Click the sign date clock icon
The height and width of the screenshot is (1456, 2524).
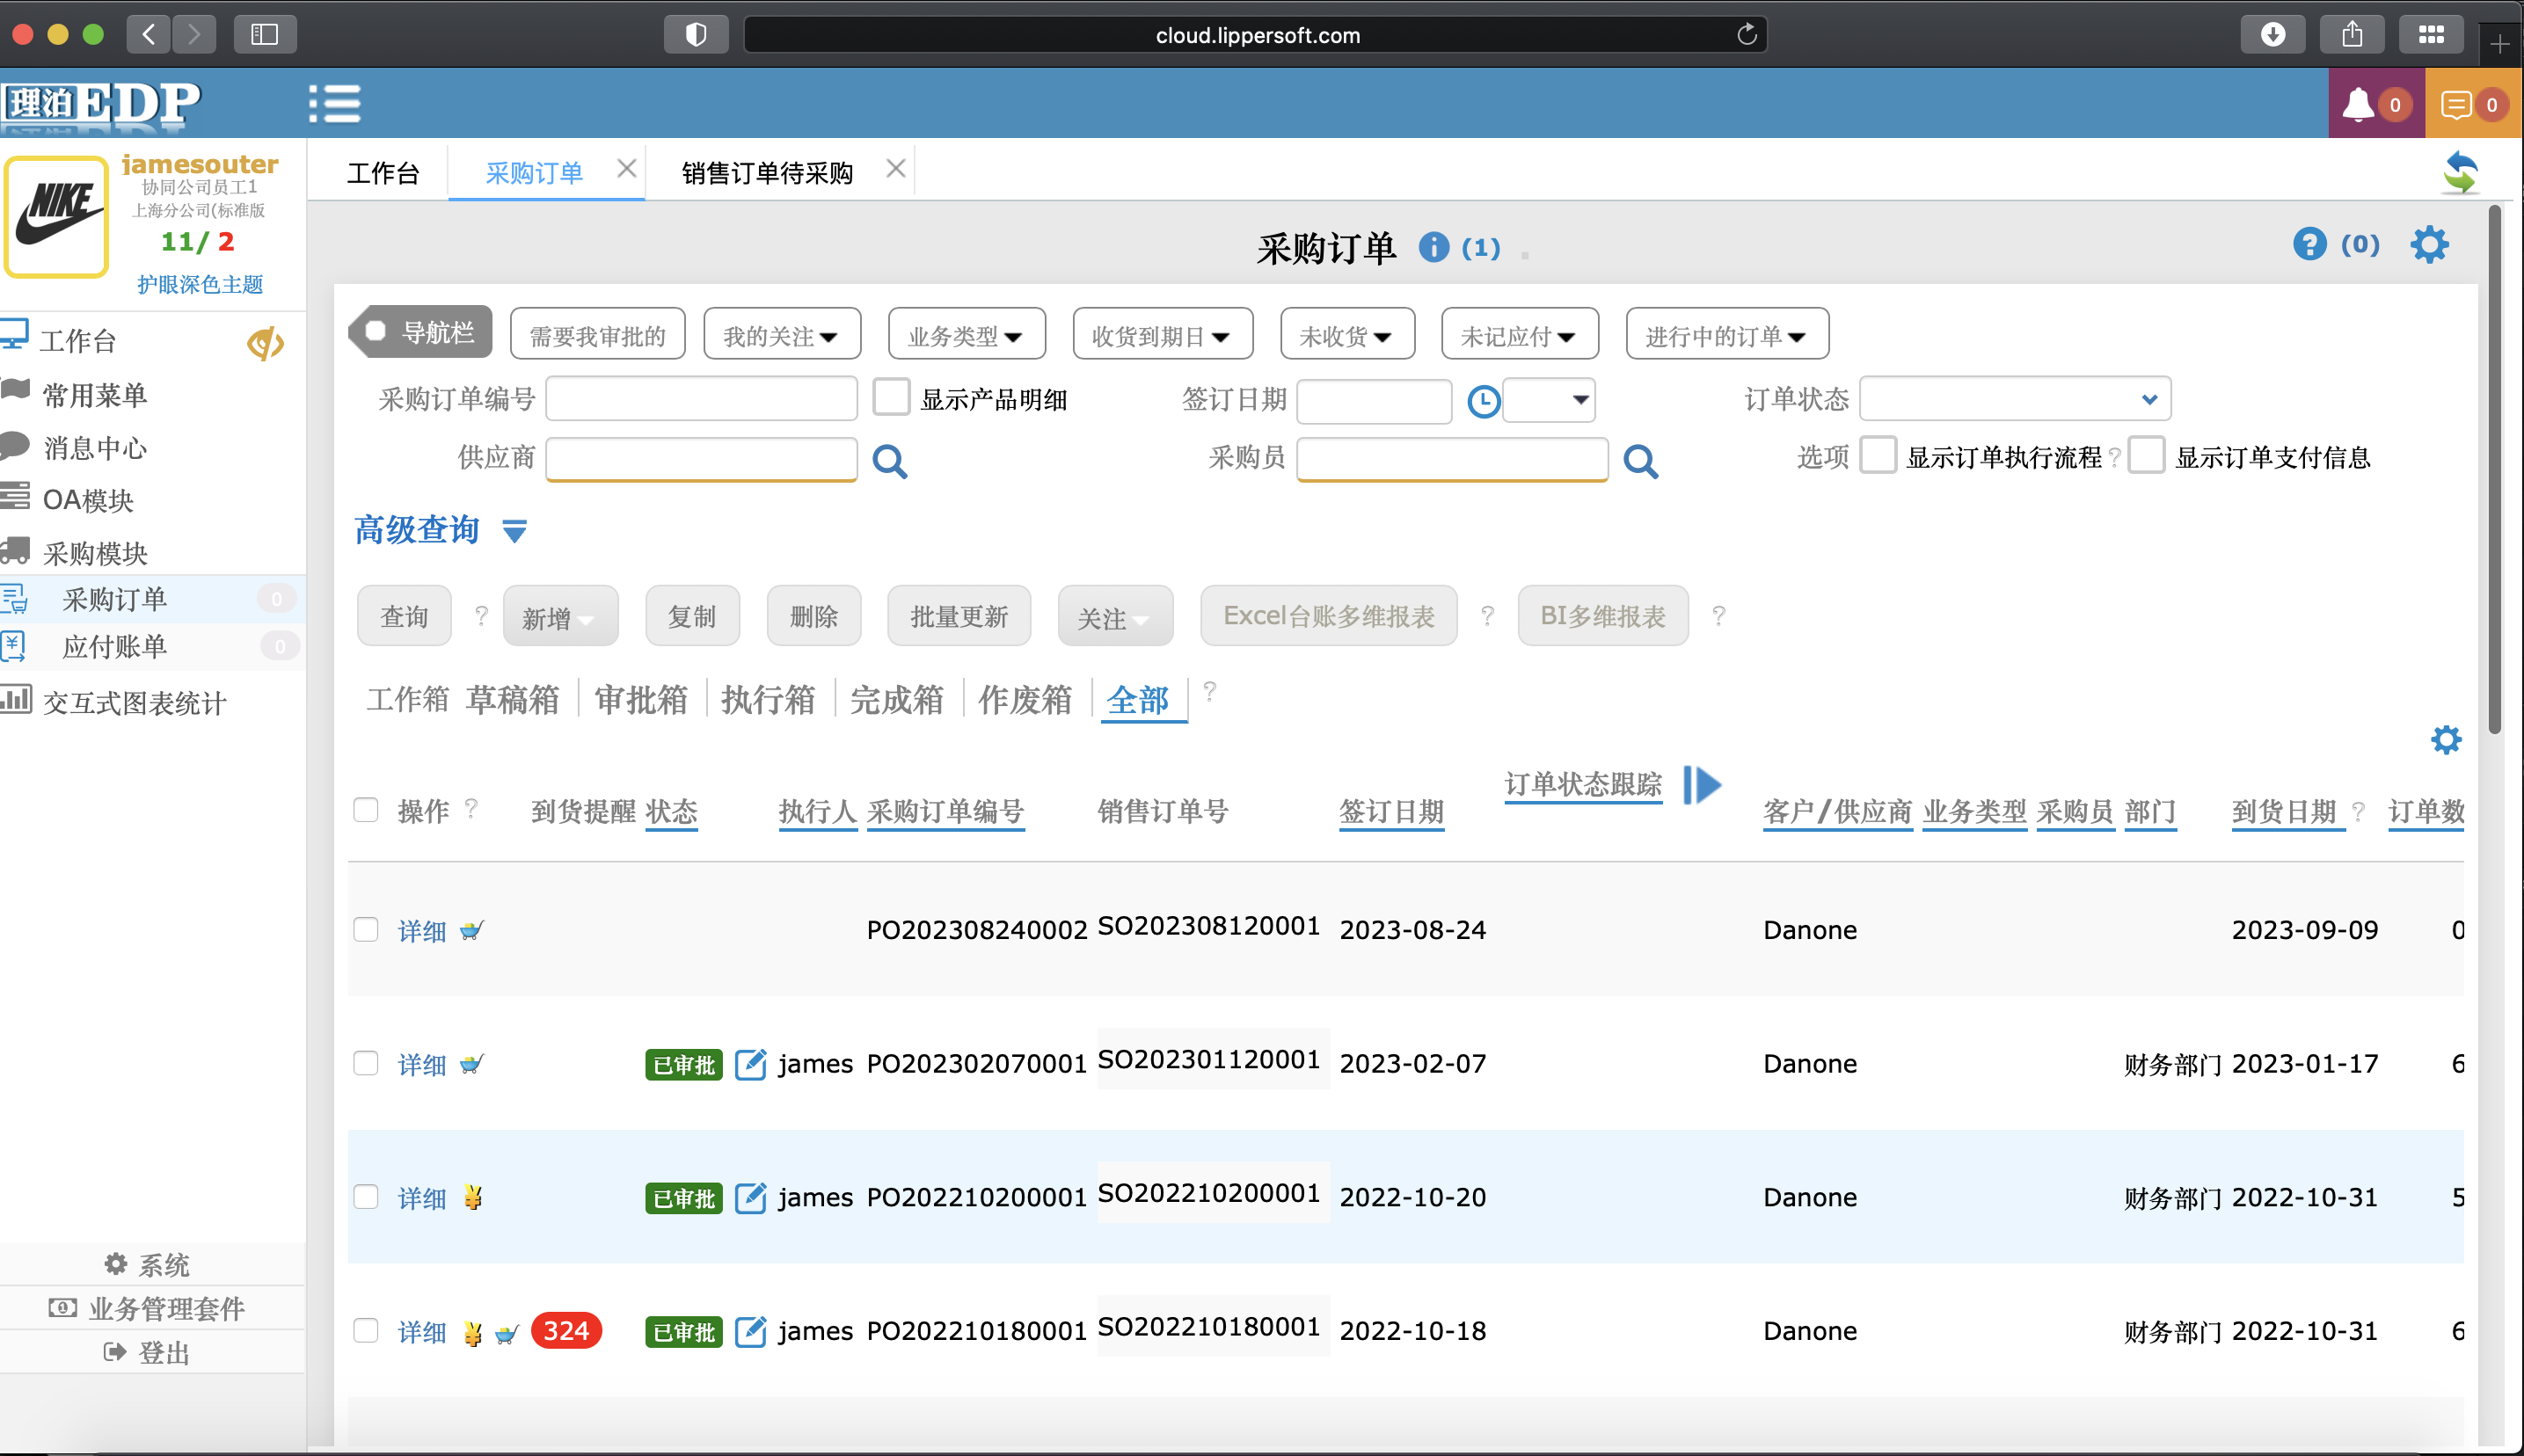(x=1483, y=401)
